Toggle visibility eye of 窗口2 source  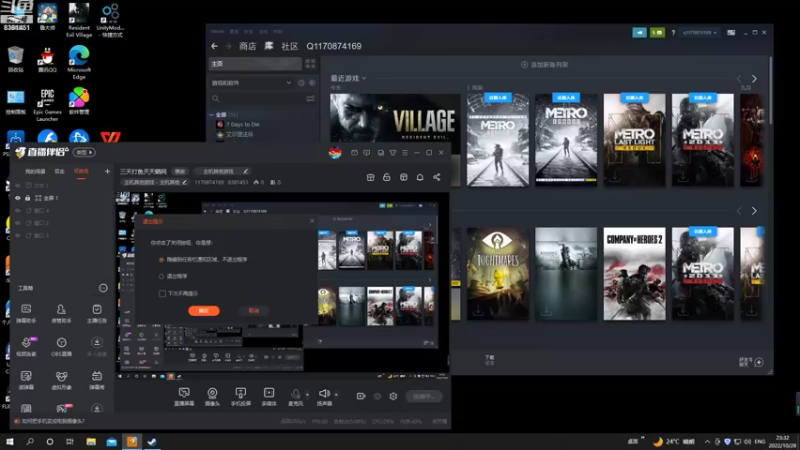tap(18, 223)
